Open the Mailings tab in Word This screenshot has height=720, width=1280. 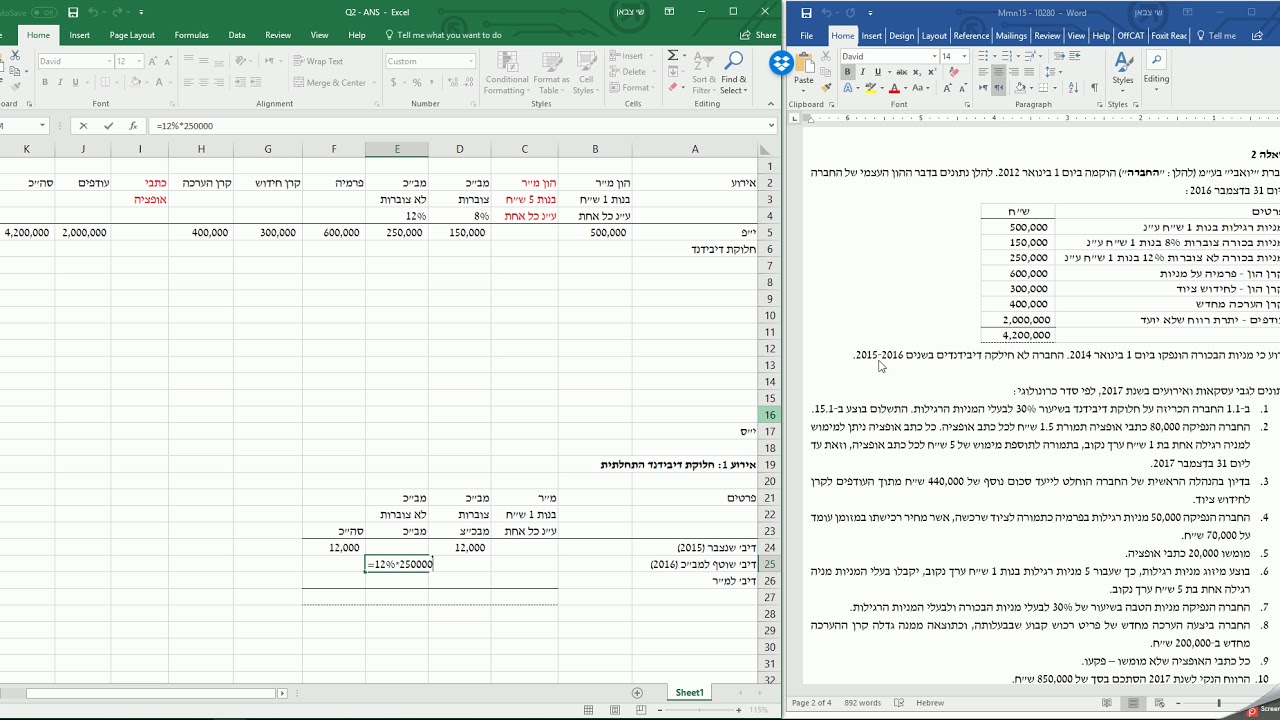(x=1011, y=36)
